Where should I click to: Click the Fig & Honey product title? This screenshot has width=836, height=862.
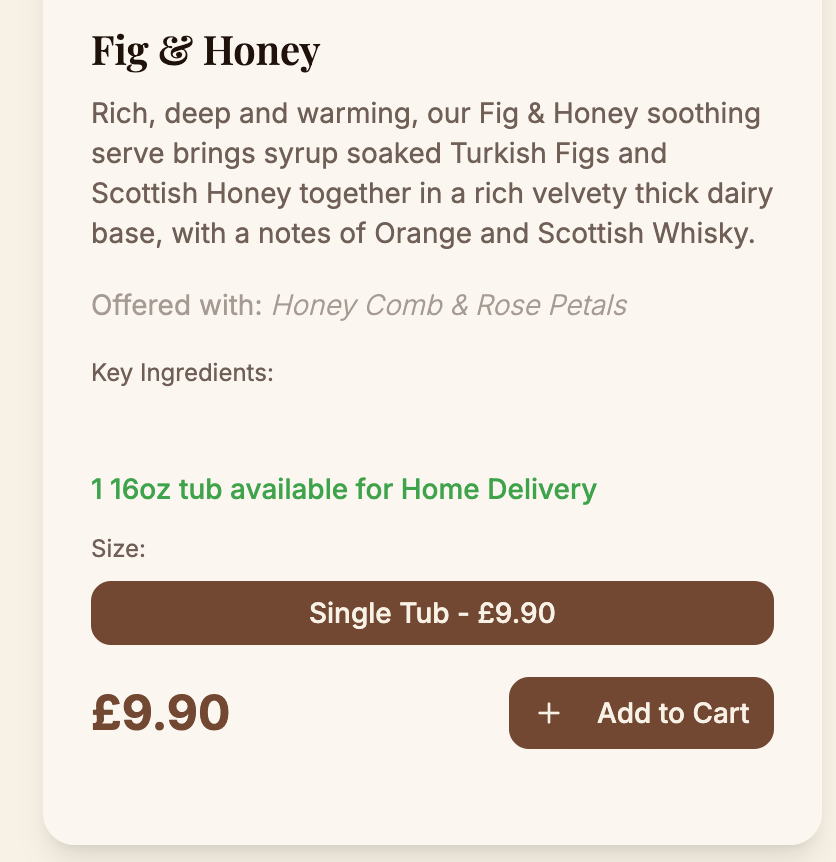click(x=205, y=51)
